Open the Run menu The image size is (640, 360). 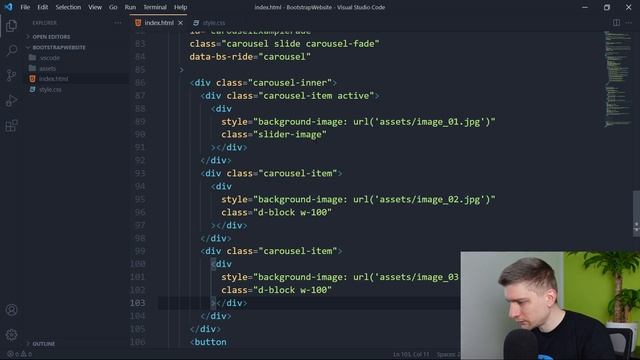[130, 7]
